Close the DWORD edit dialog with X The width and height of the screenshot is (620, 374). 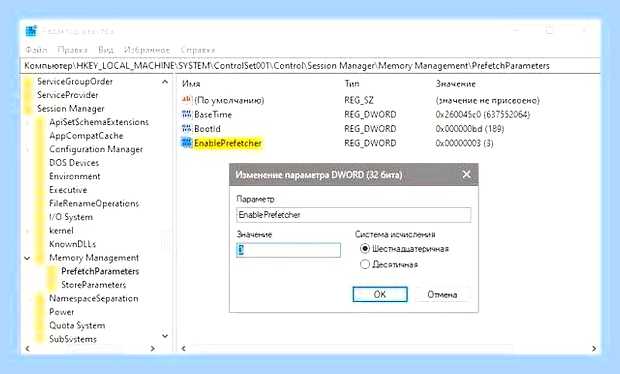click(467, 174)
